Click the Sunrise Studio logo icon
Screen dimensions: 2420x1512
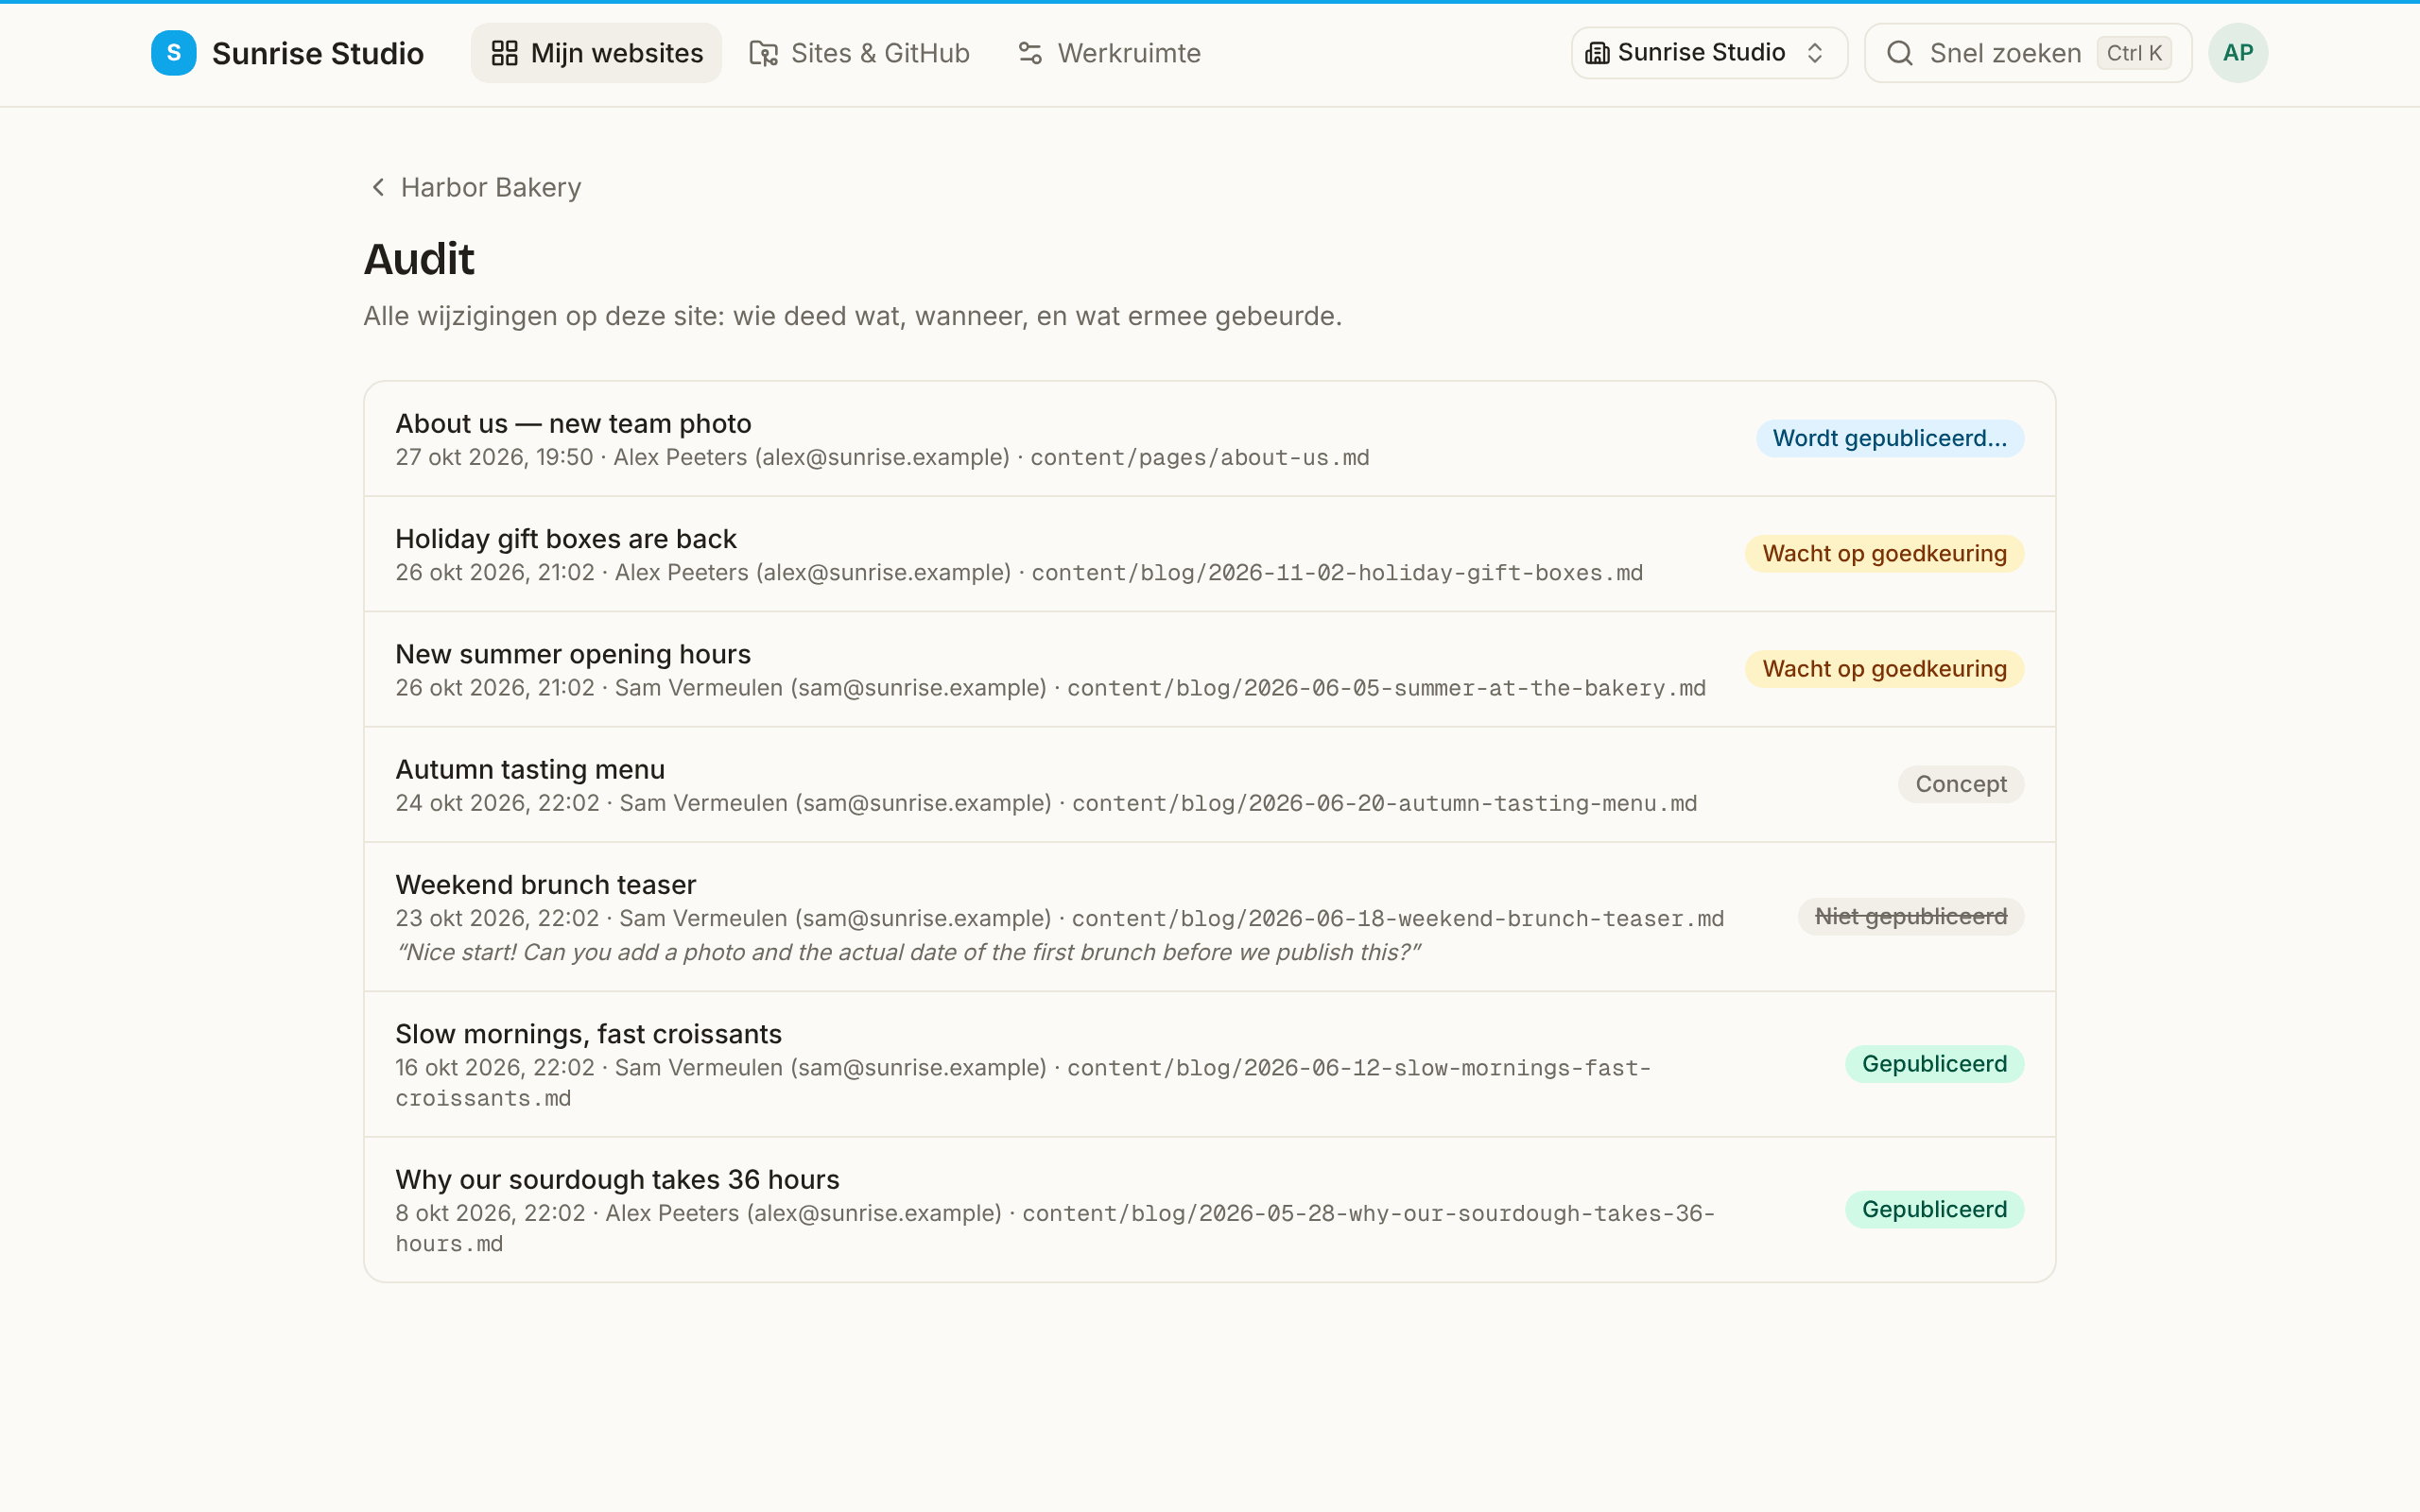click(173, 53)
